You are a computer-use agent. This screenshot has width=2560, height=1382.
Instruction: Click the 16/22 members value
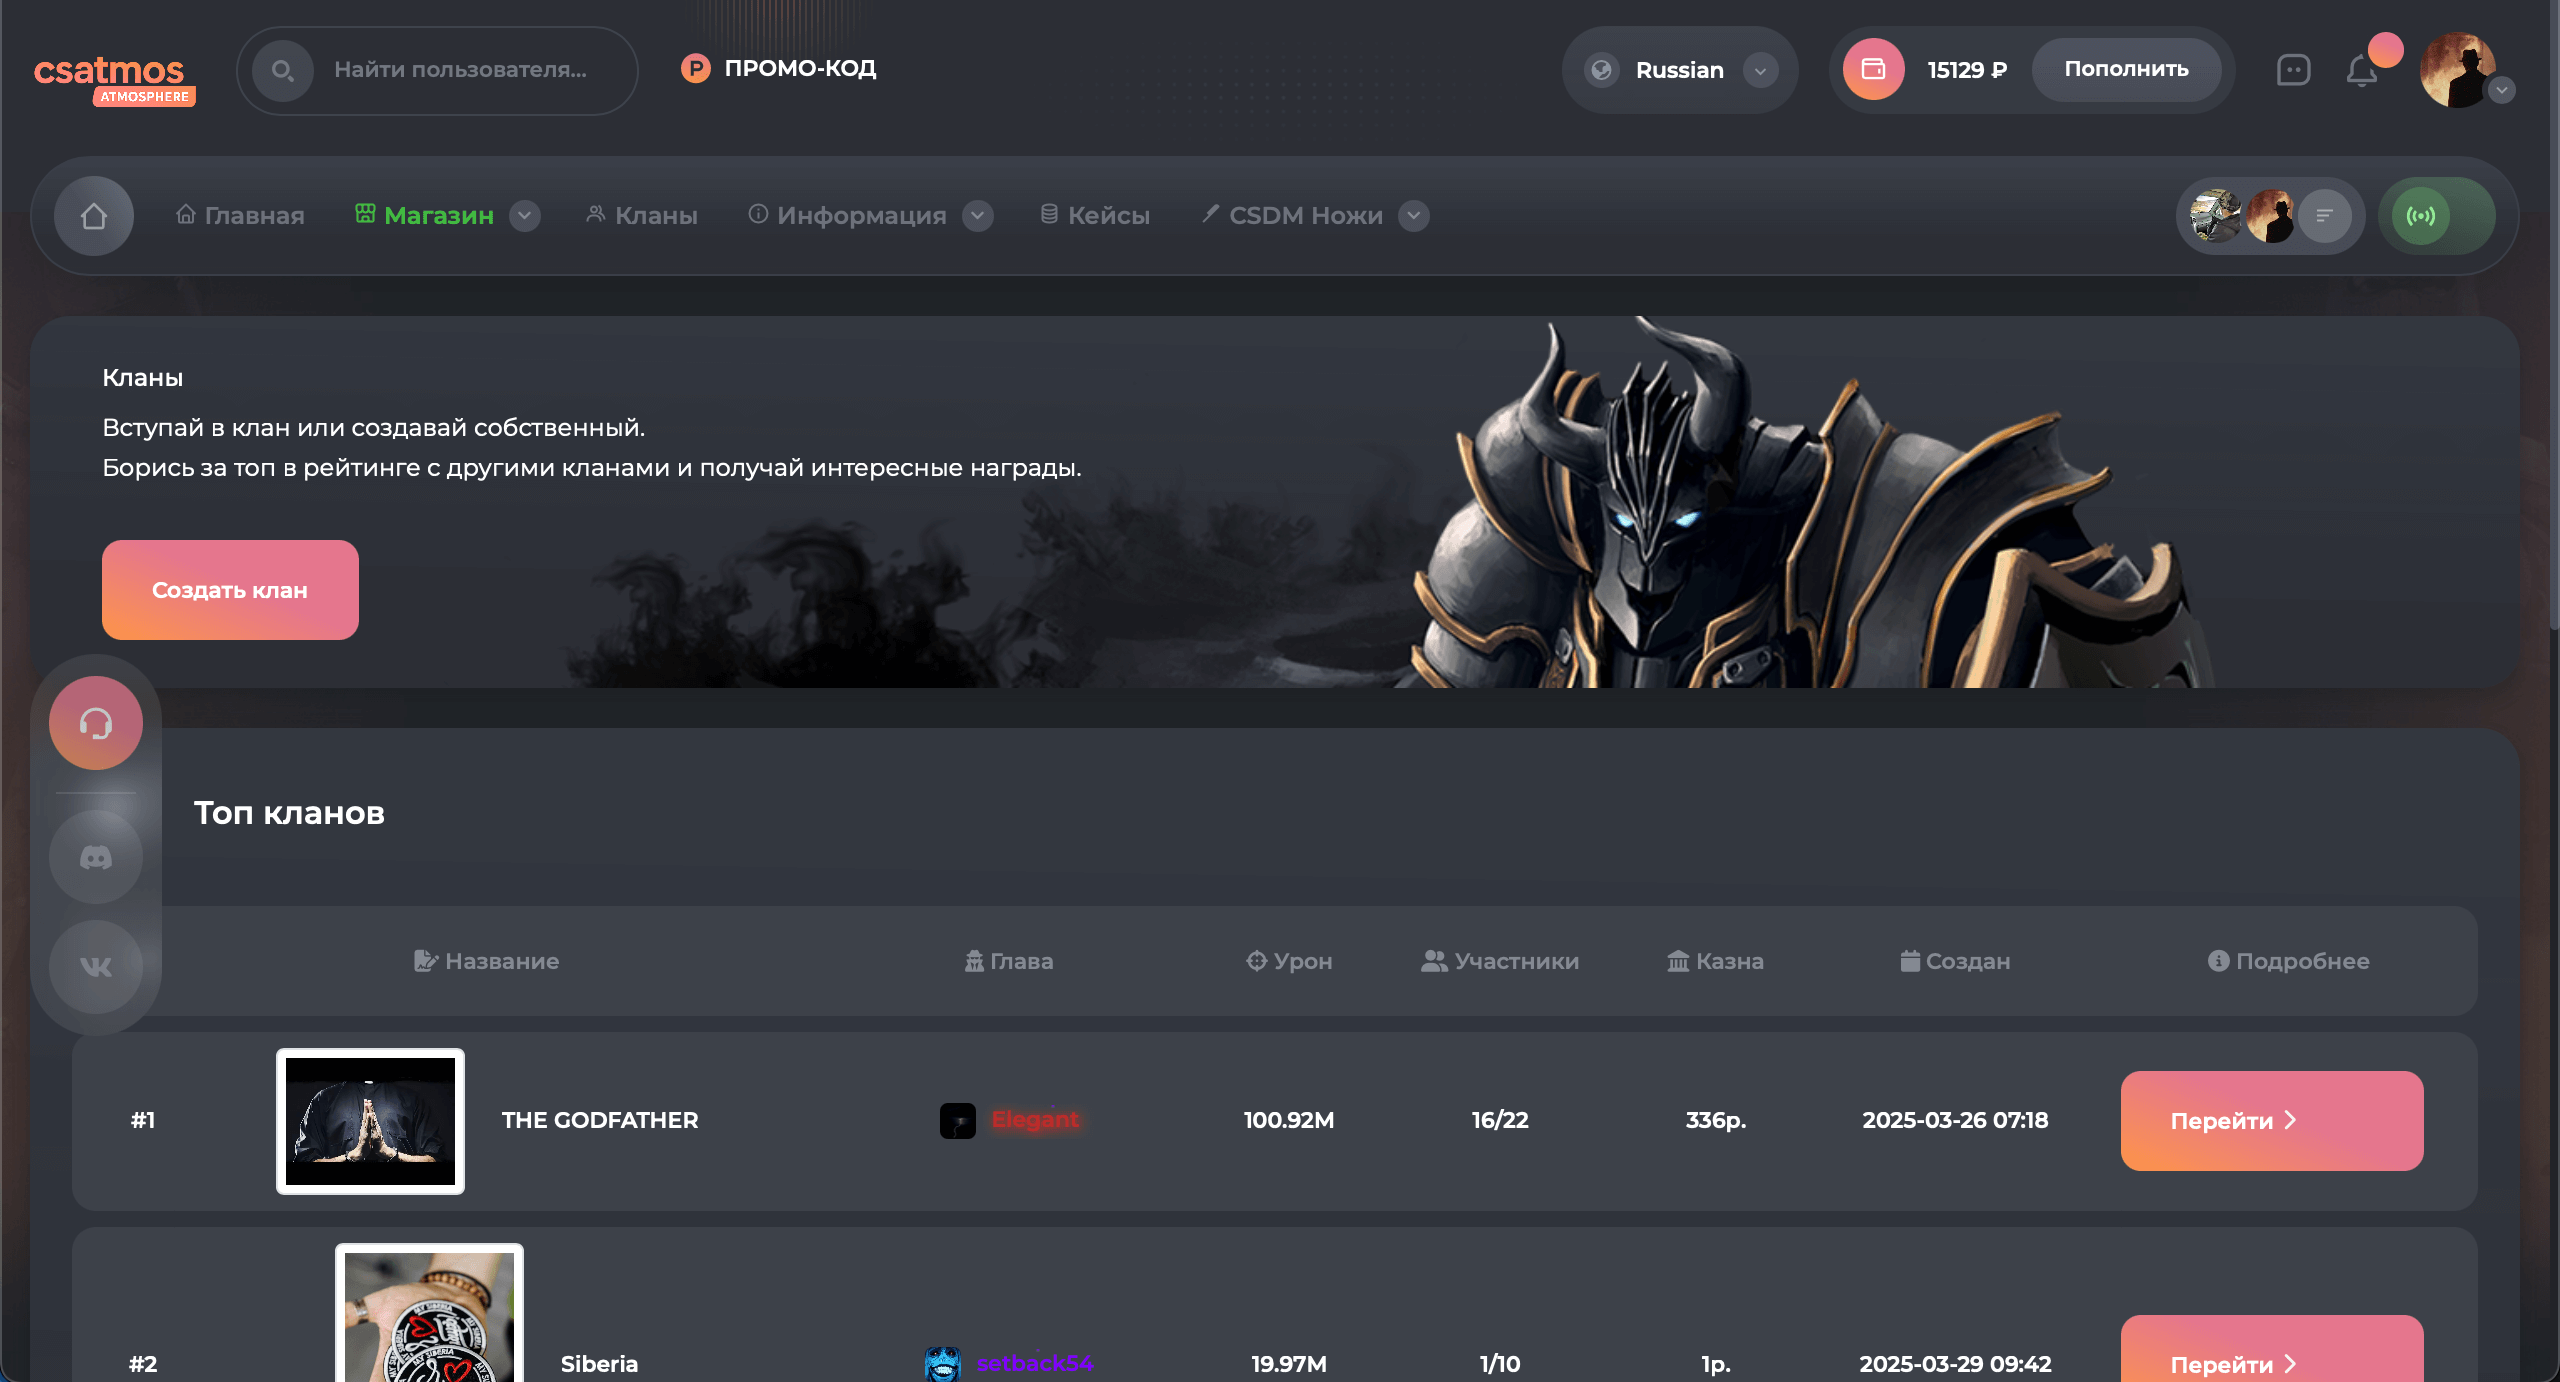1500,1120
